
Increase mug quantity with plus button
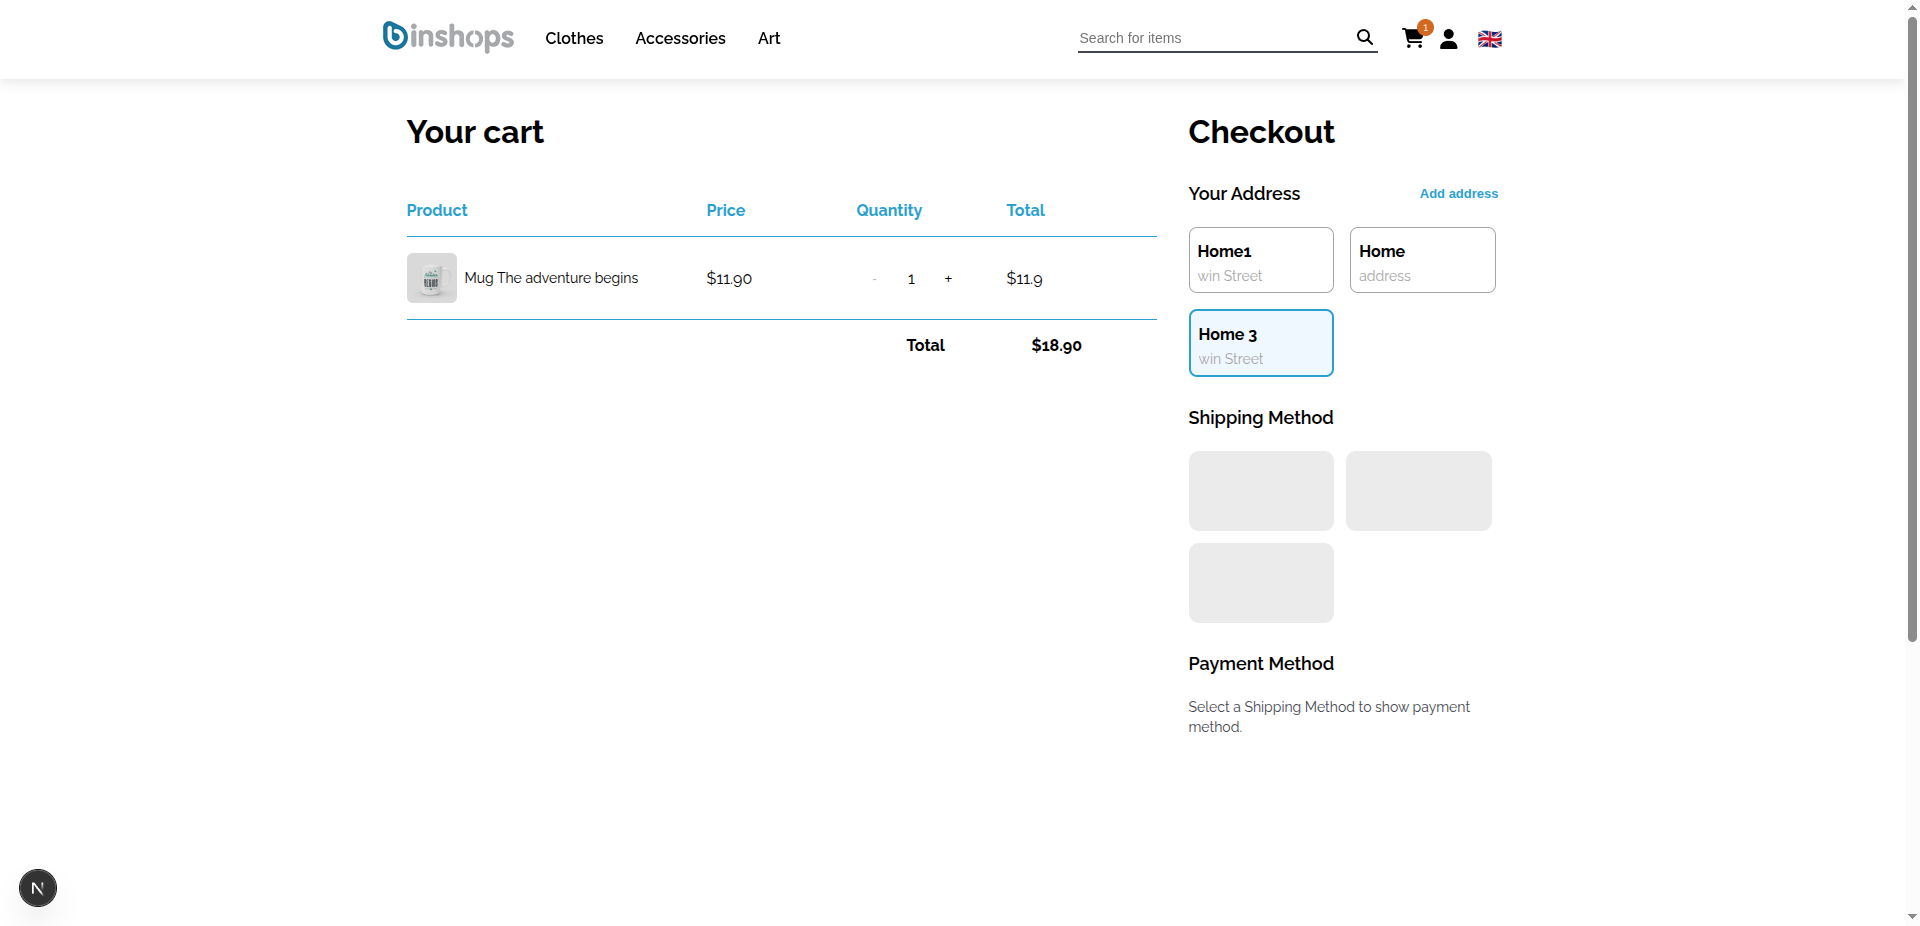[948, 279]
